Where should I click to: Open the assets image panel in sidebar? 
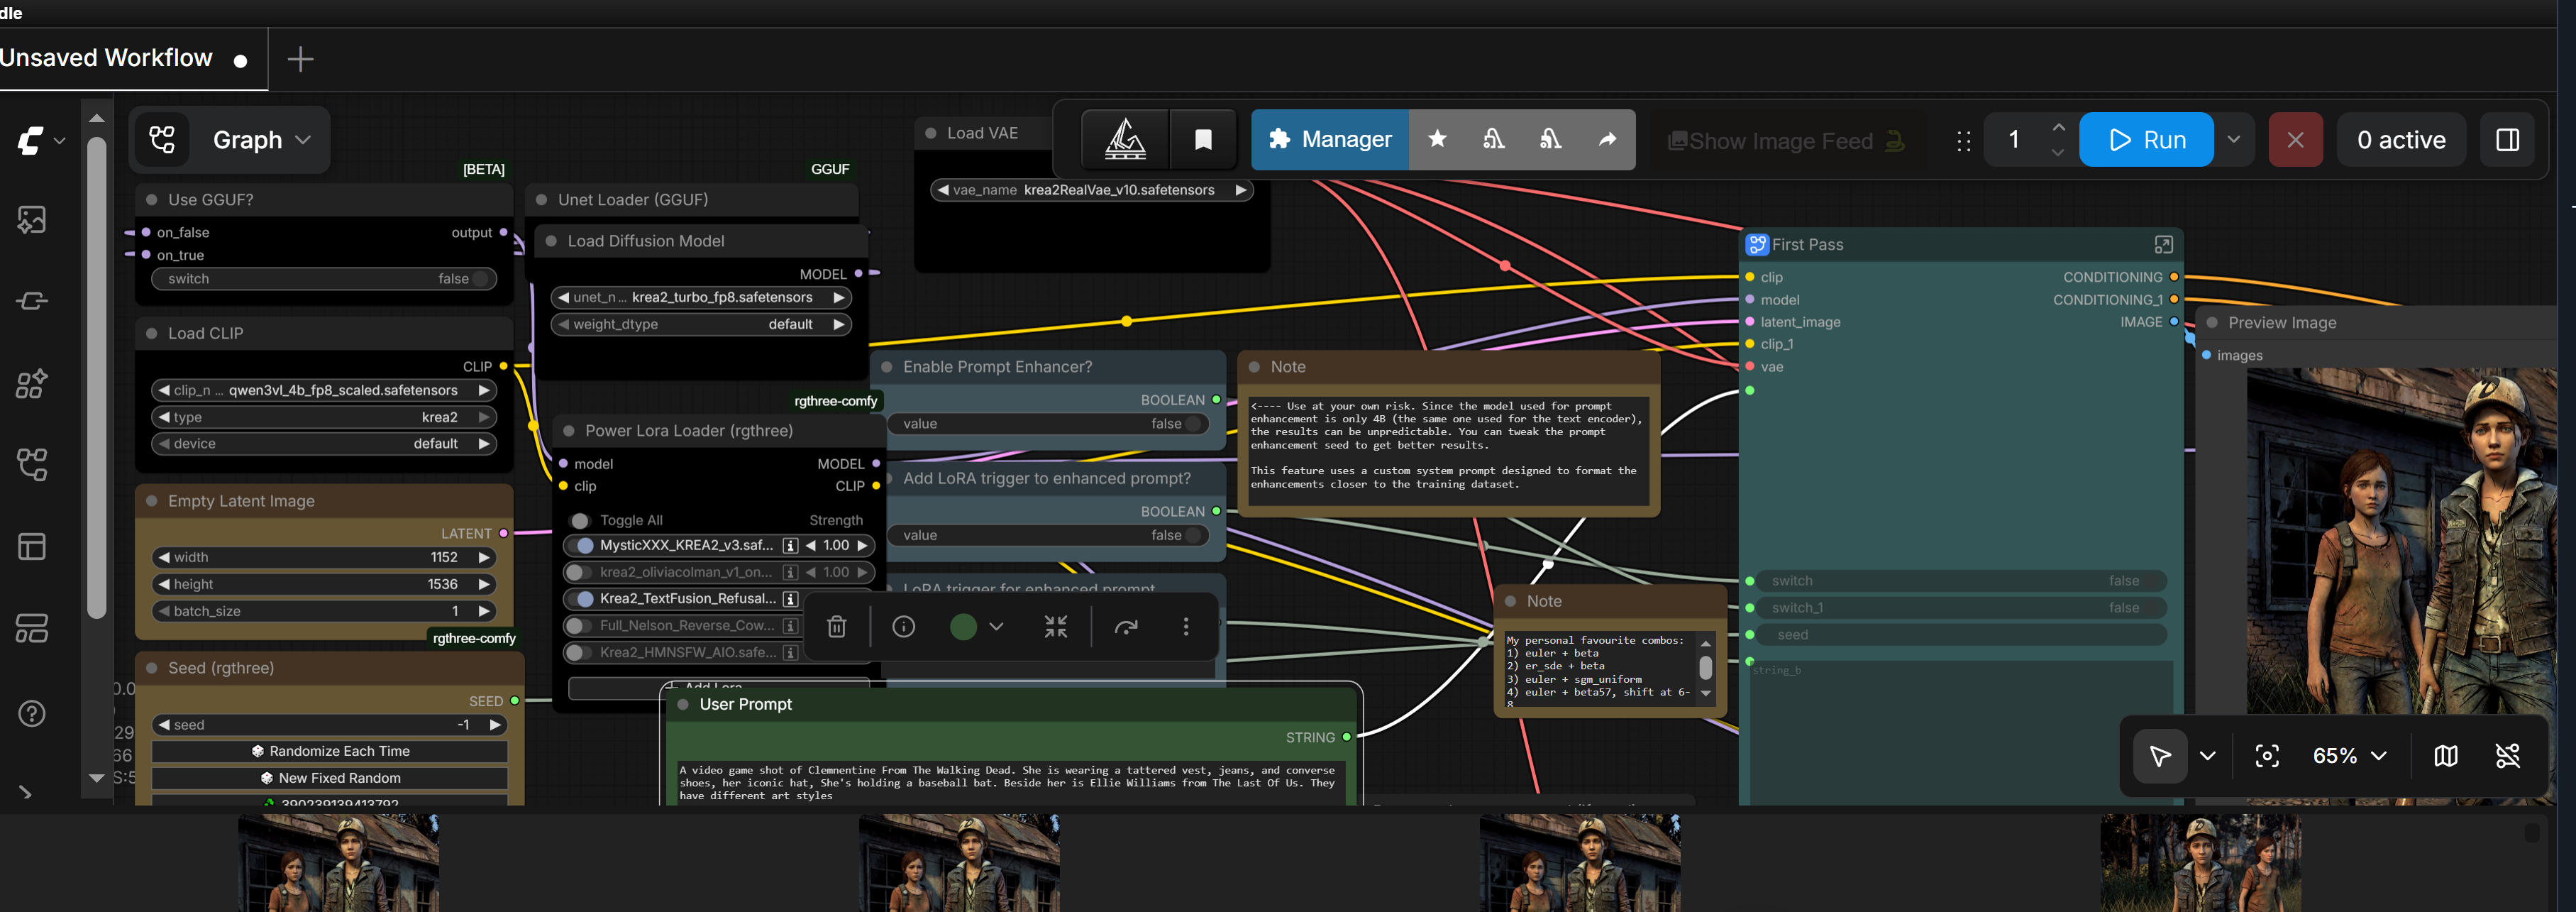tap(31, 219)
